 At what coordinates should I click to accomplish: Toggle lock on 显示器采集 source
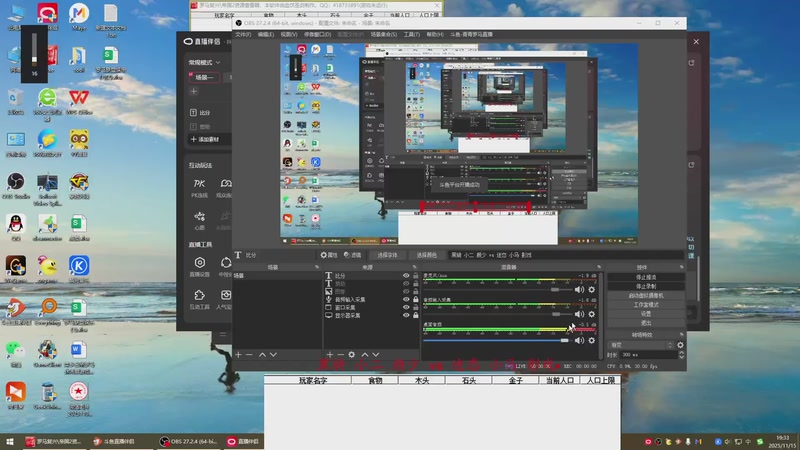[x=416, y=315]
